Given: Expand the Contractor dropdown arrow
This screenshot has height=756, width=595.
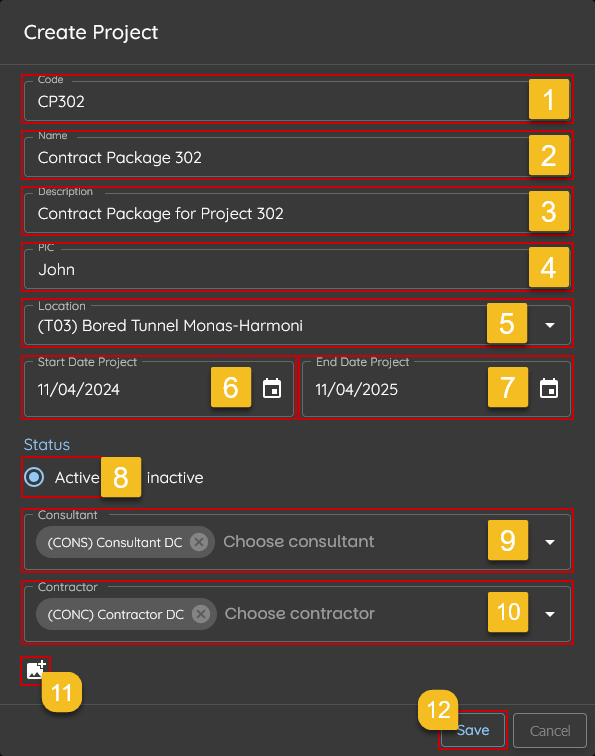Looking at the screenshot, I should click(550, 614).
